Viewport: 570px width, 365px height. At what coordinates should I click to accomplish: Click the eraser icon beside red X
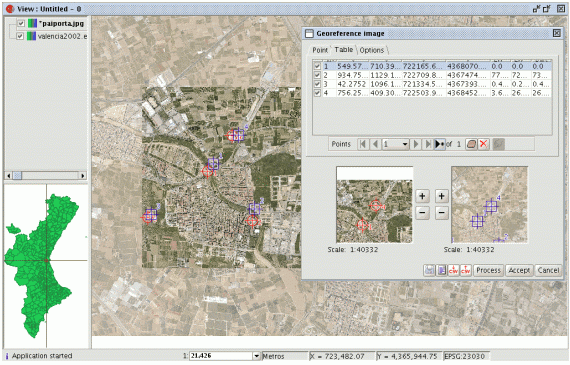point(471,144)
